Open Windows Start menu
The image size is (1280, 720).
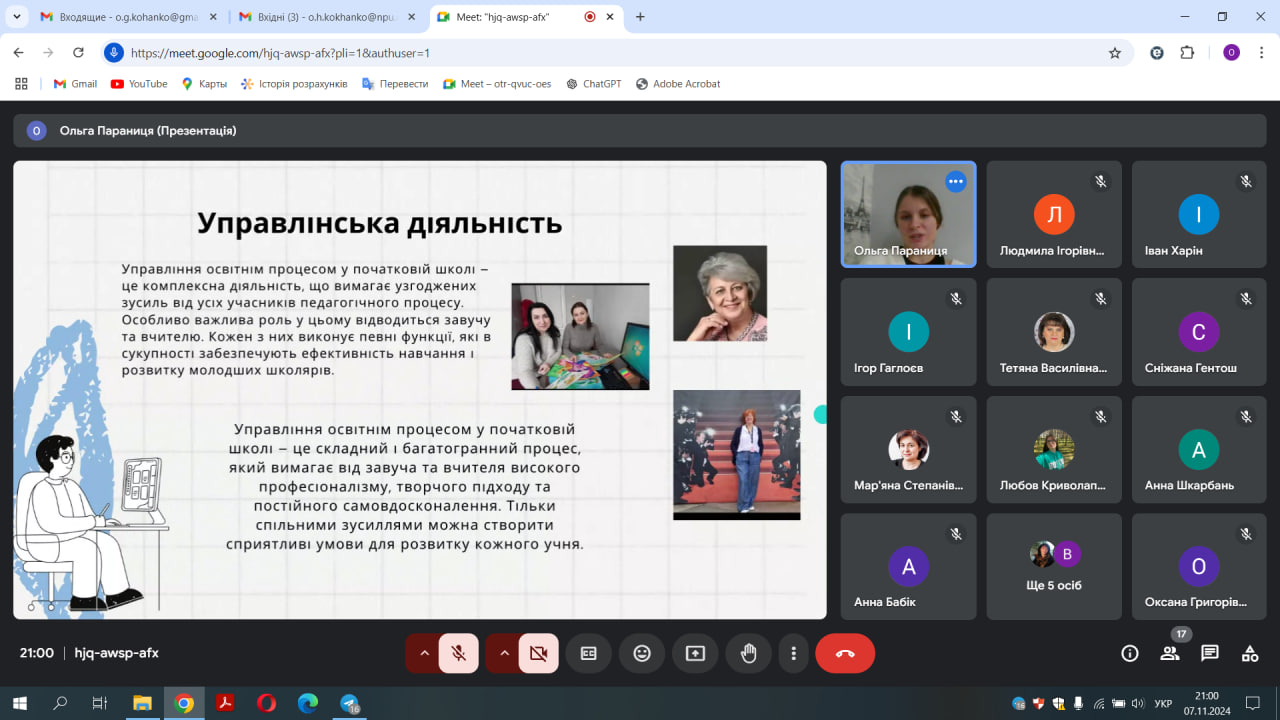coord(19,703)
